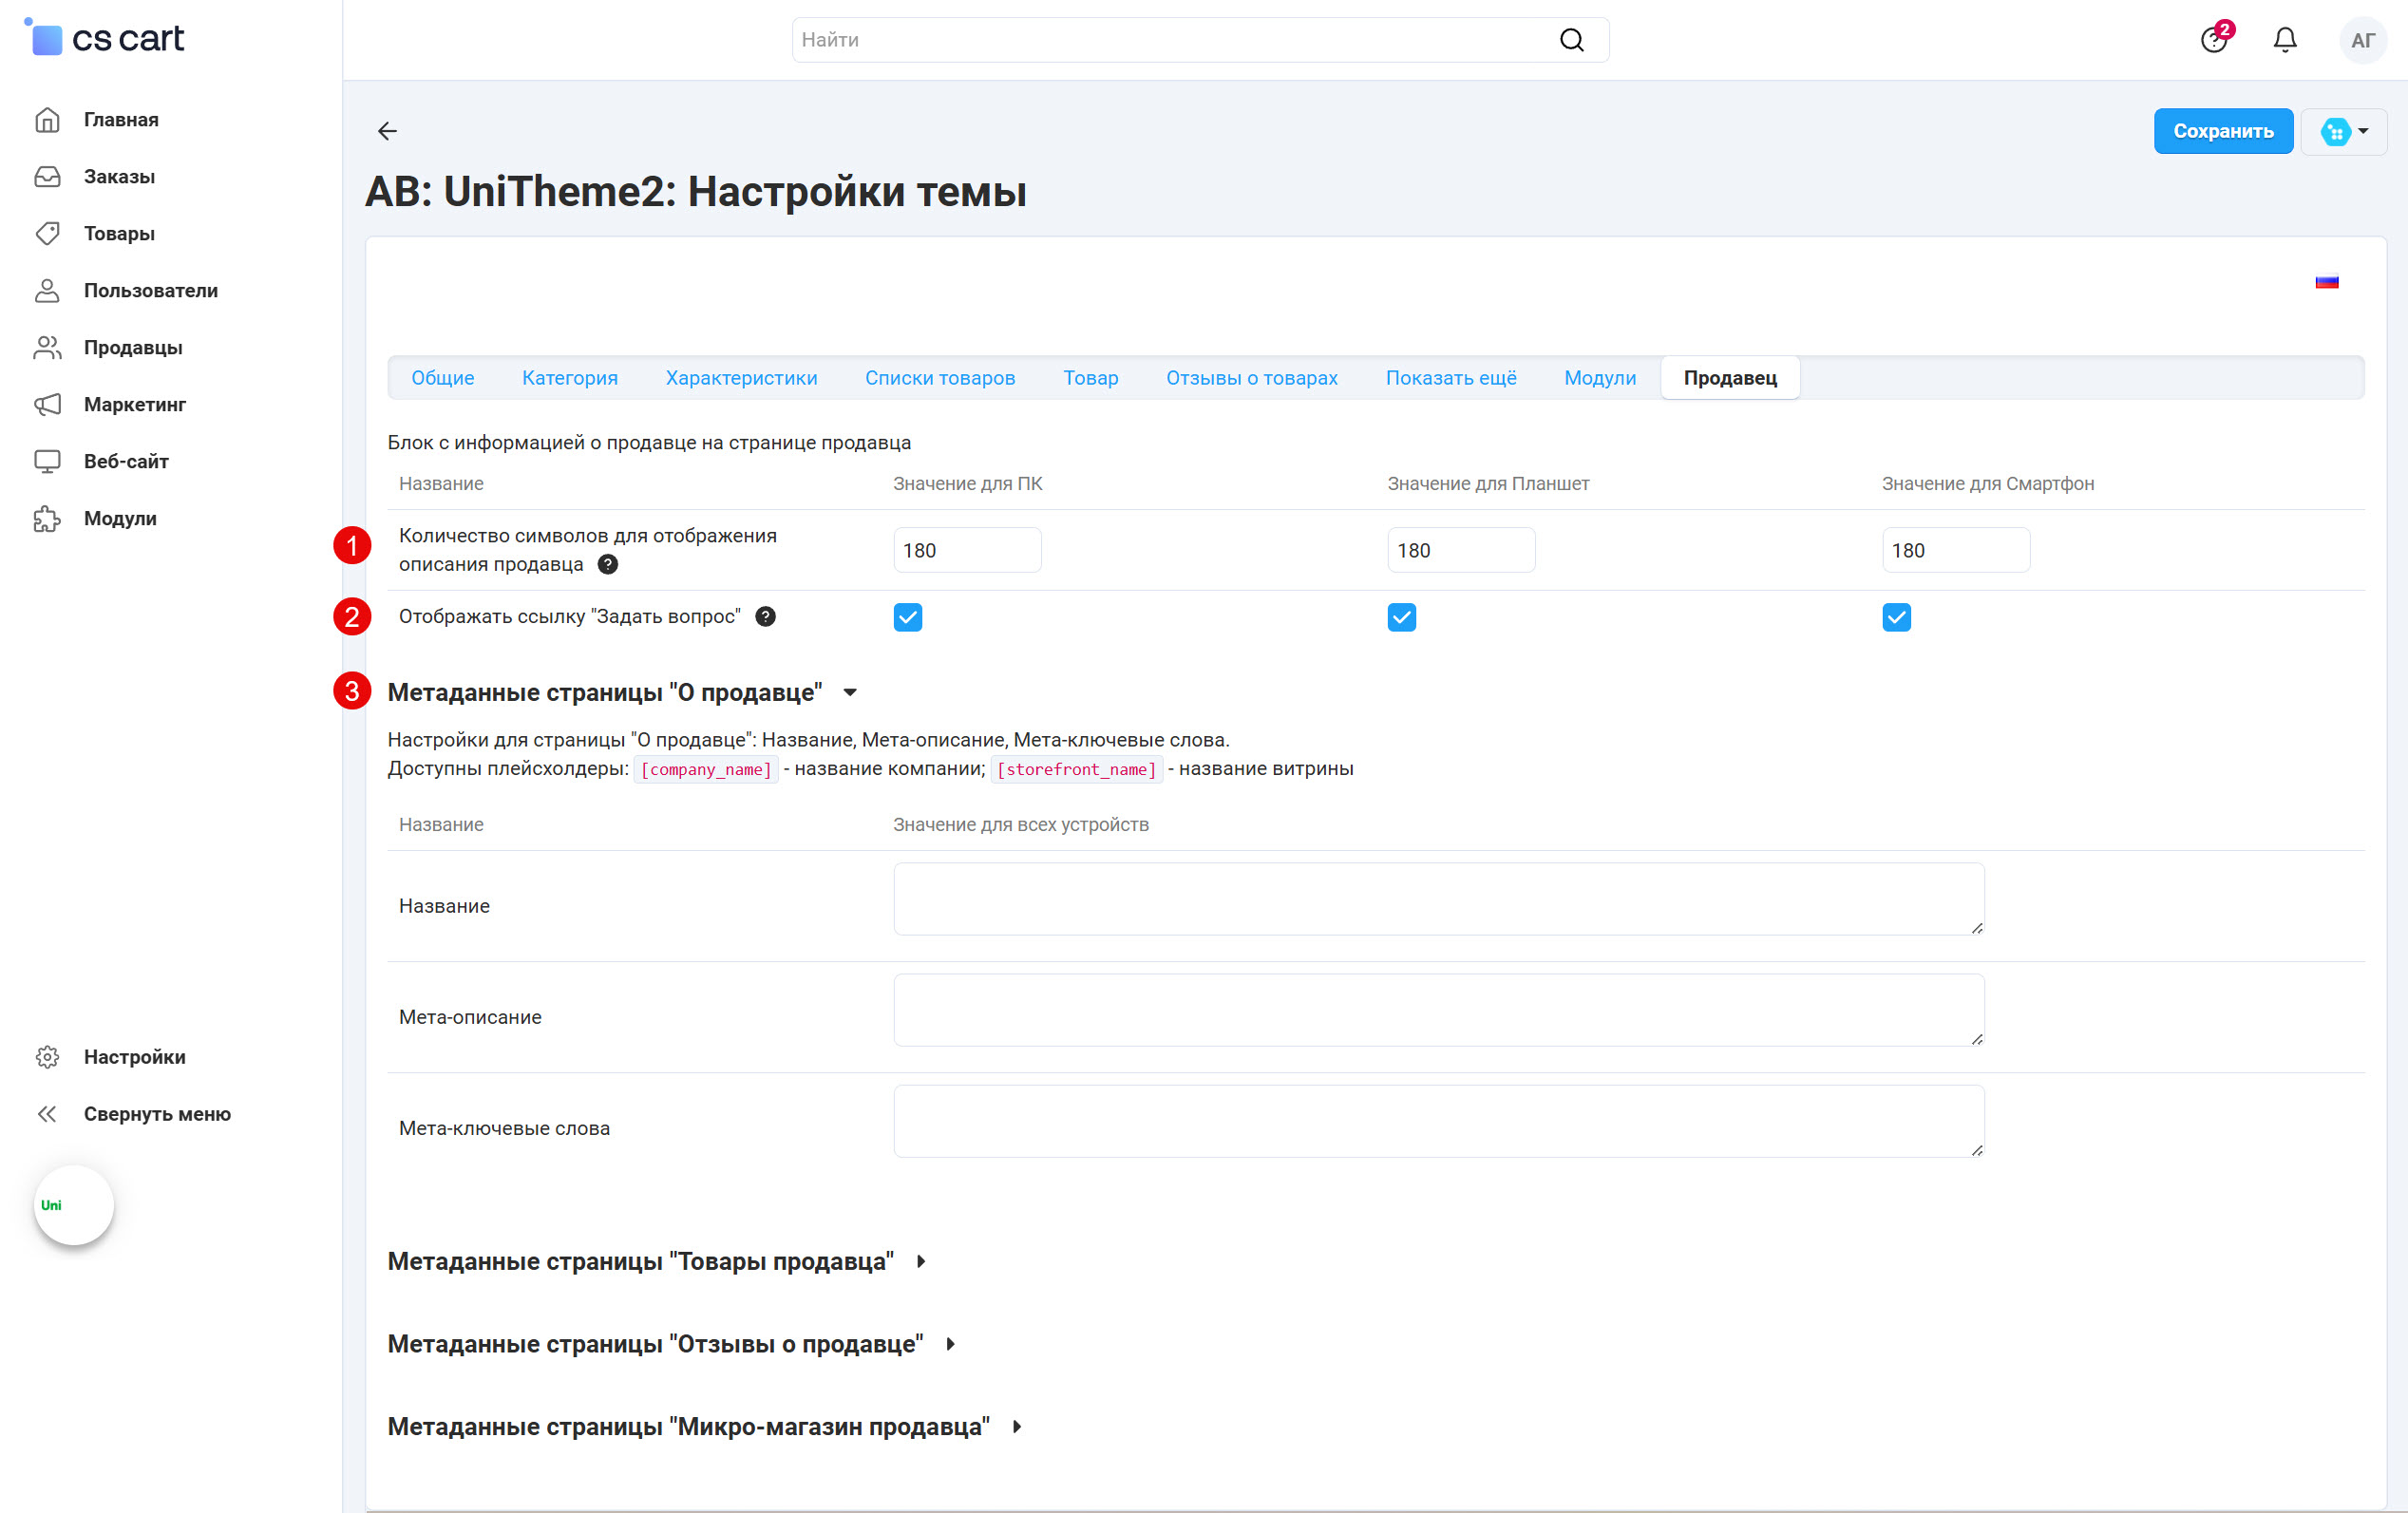
Task: Open Заказы via its inbox icon
Action: click(x=47, y=177)
